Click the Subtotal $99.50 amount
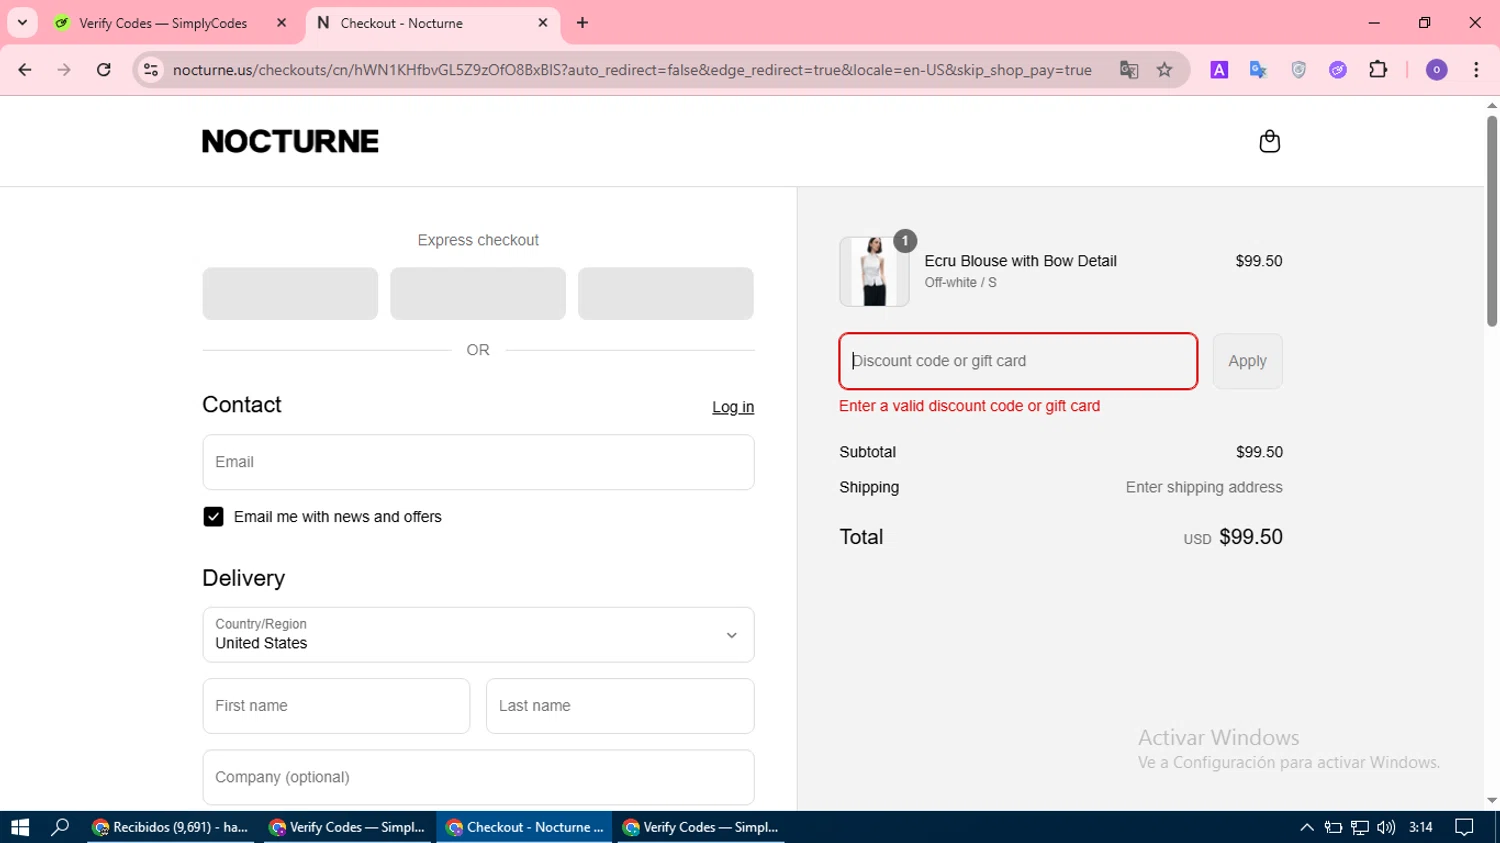This screenshot has height=843, width=1500. (x=1259, y=452)
